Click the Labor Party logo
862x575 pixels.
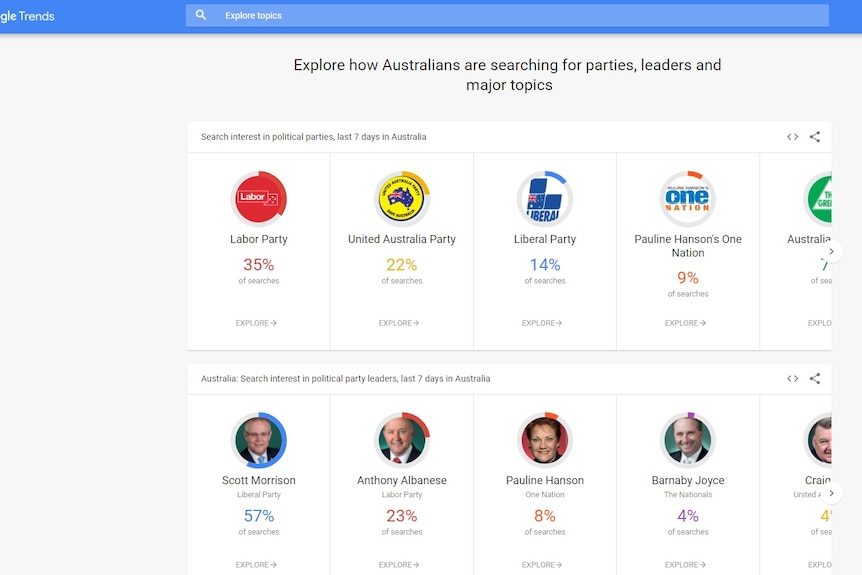[x=258, y=198]
